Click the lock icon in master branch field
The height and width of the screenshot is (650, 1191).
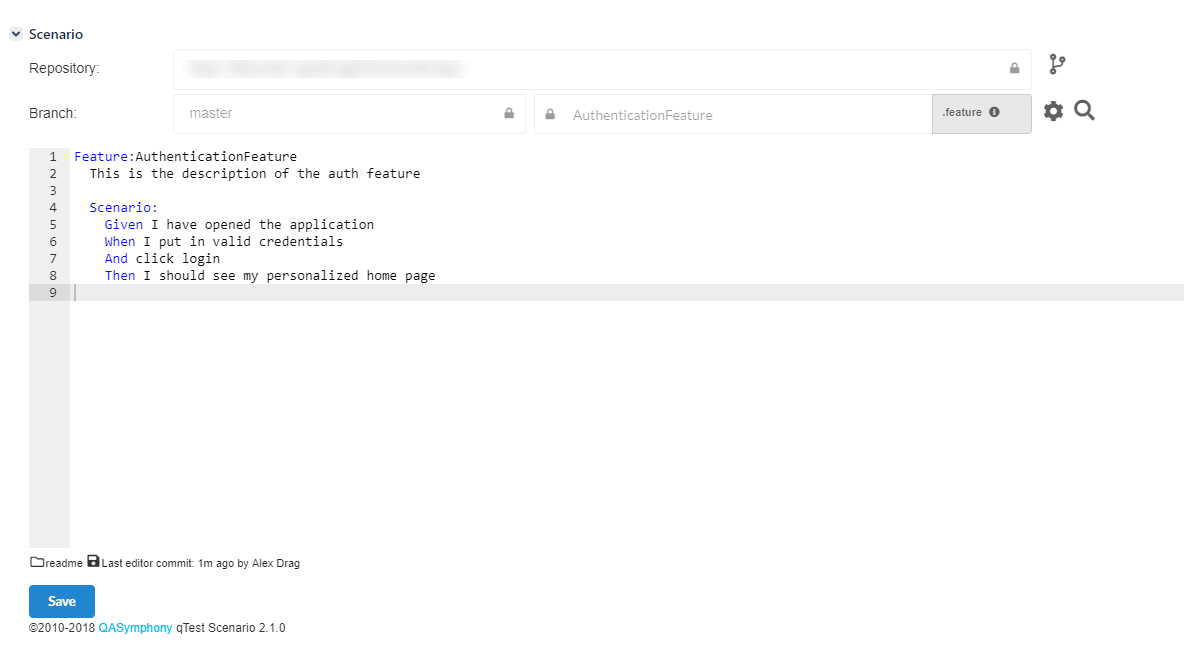tap(508, 113)
